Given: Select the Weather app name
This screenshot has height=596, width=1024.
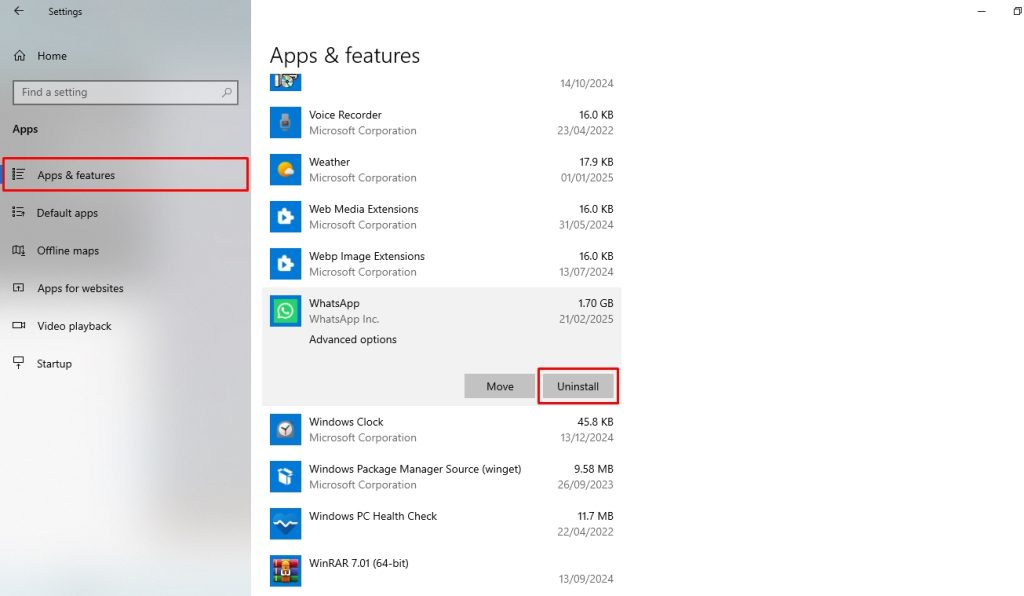Looking at the screenshot, I should (329, 162).
